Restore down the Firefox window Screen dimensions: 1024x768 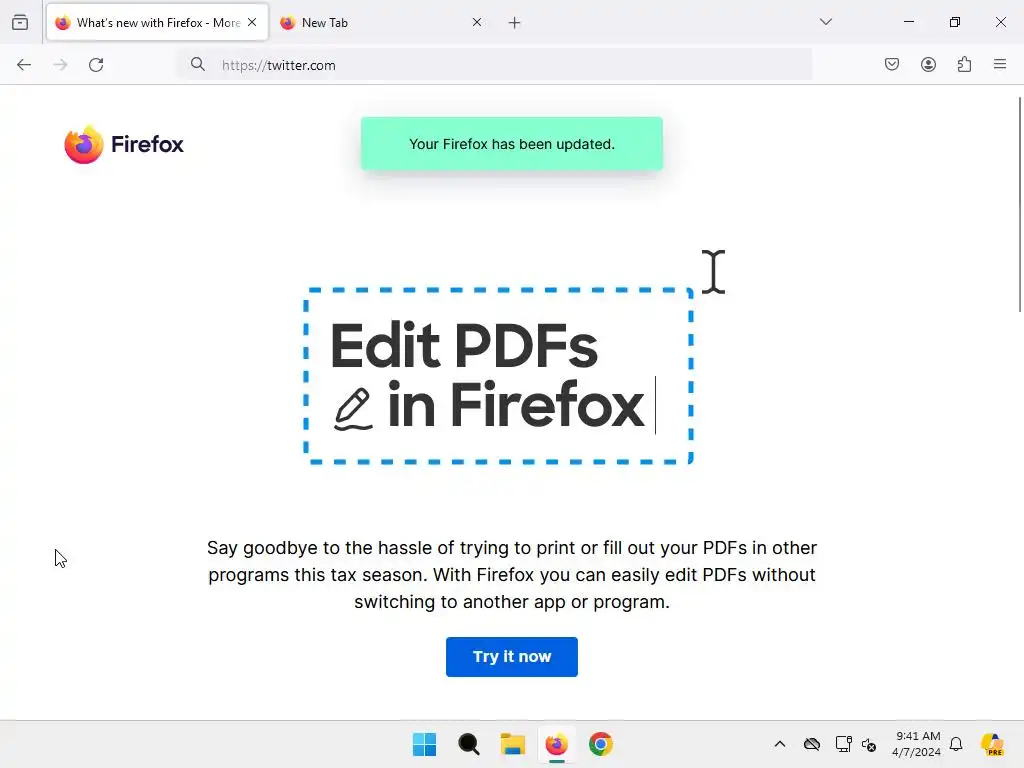point(955,22)
